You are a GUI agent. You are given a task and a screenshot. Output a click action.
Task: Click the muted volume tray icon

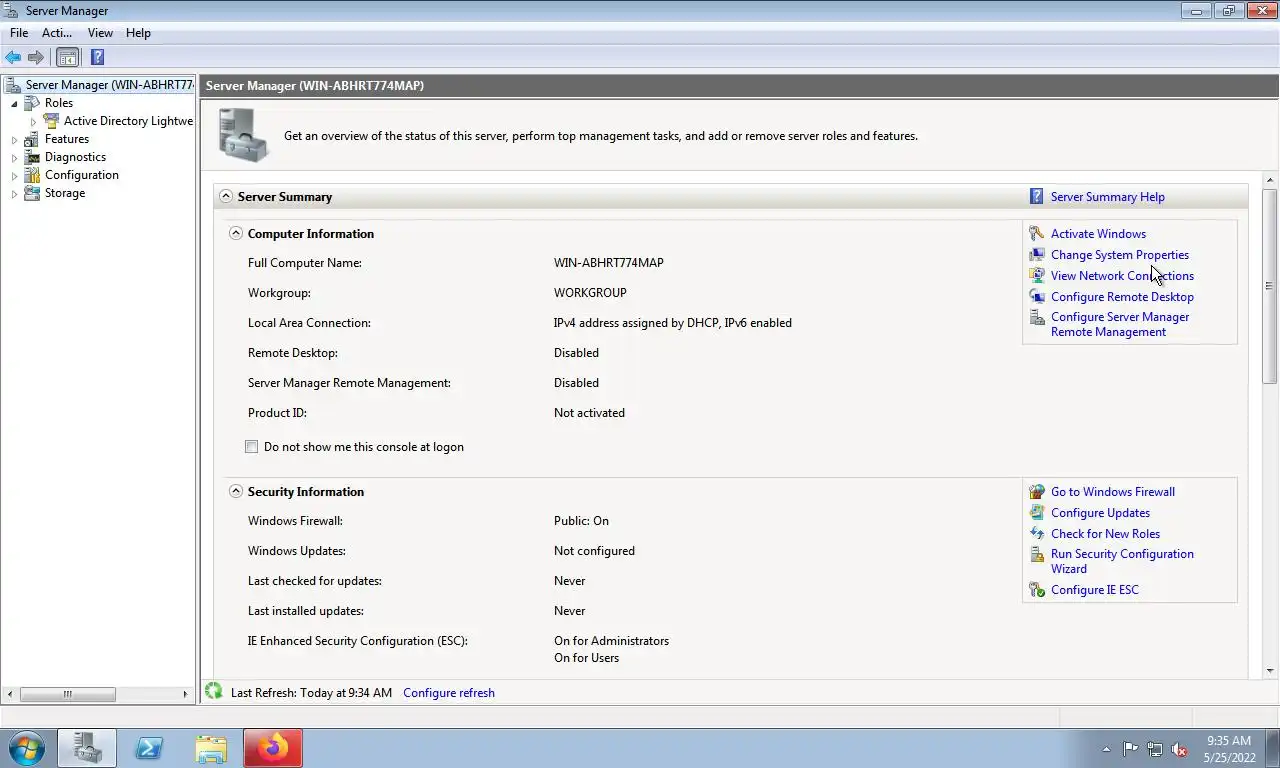coord(1179,749)
